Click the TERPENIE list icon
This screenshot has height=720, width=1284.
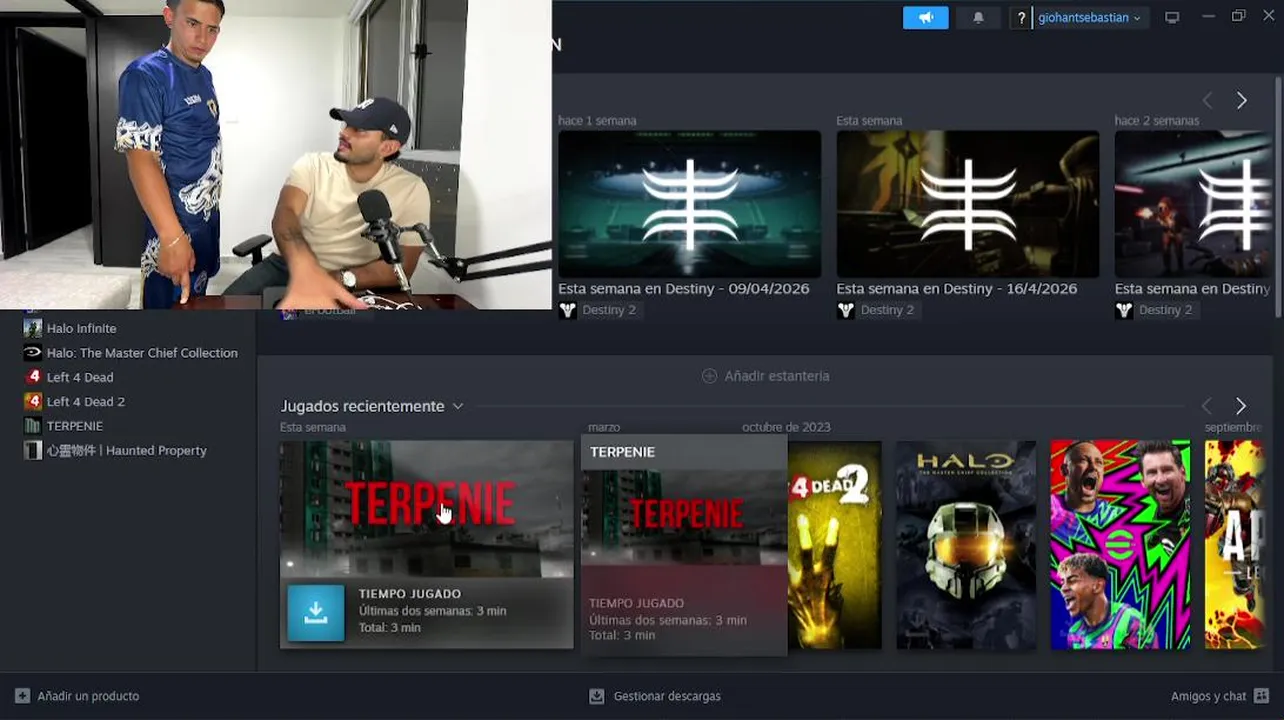[x=33, y=426]
